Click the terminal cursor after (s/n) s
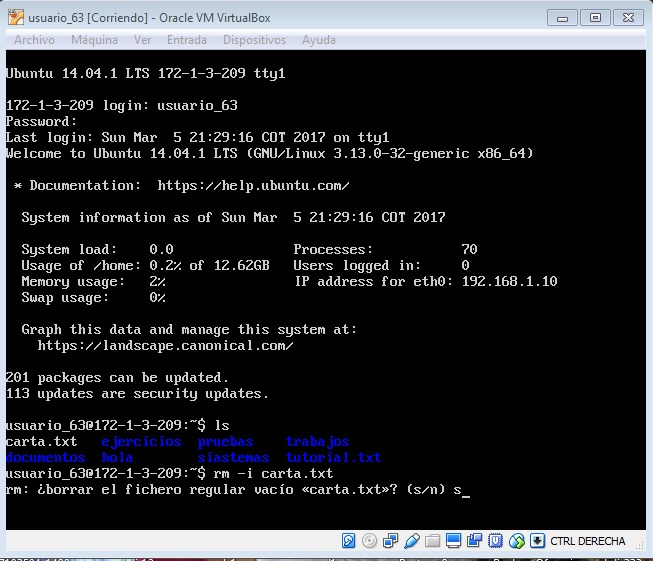 pos(466,496)
